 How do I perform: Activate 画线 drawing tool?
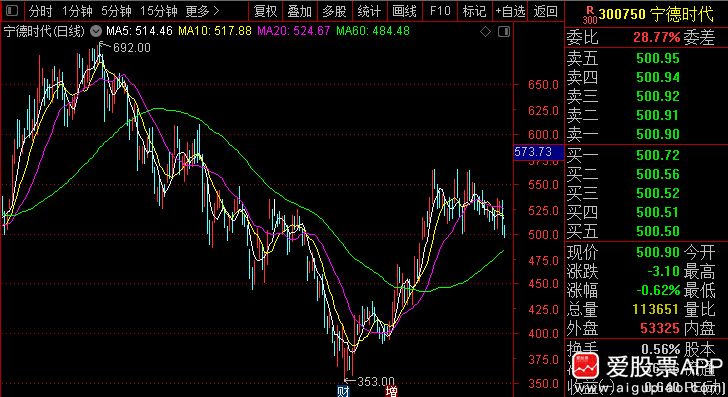tap(404, 11)
